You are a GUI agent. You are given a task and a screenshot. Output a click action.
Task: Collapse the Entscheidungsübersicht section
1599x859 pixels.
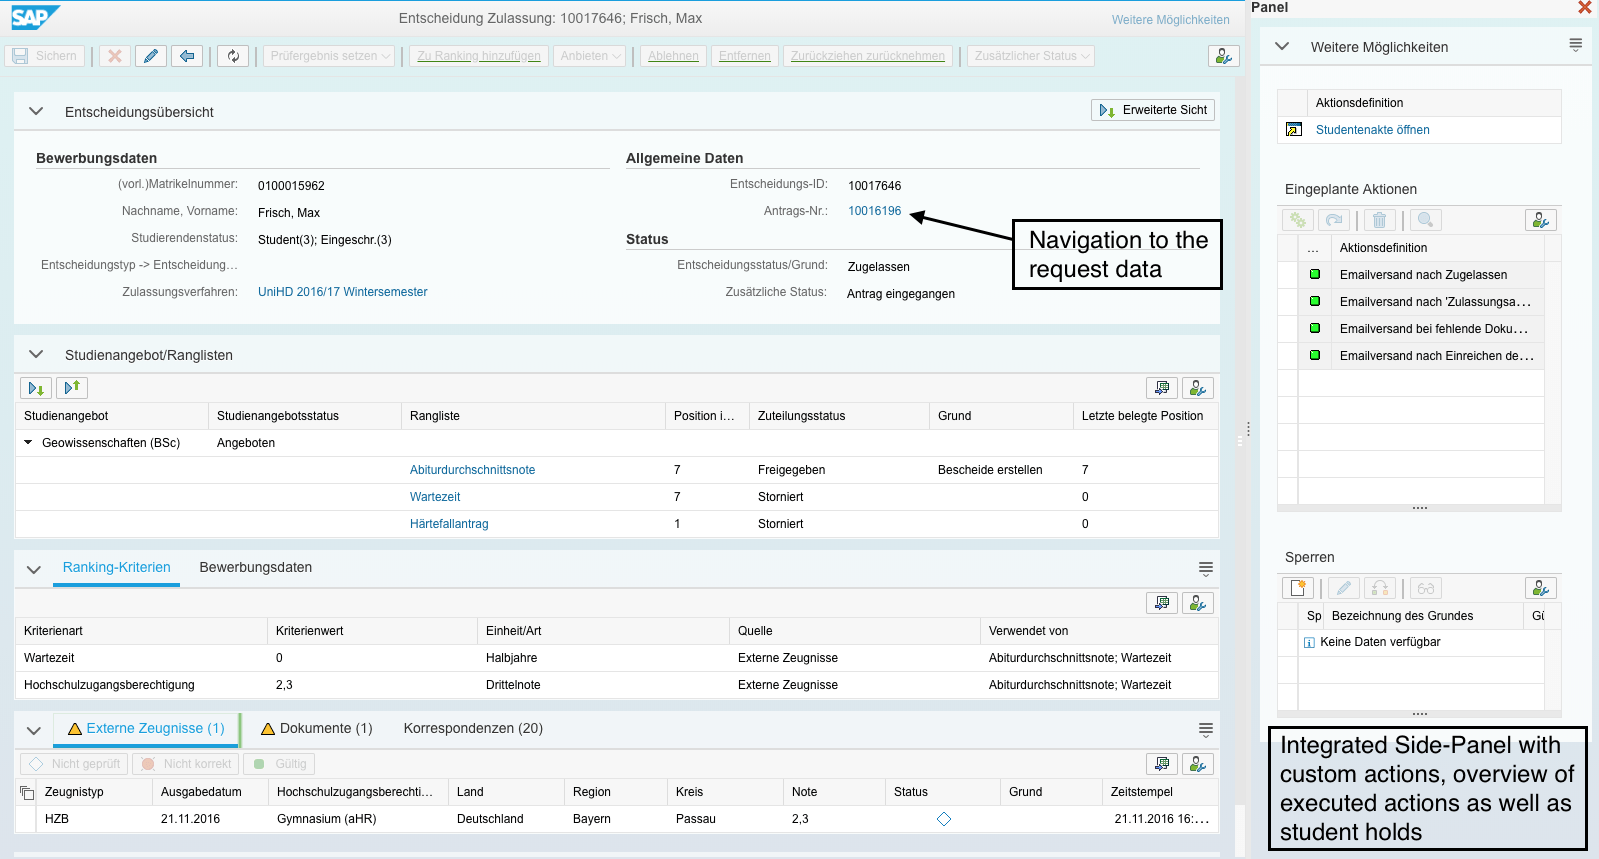pos(36,112)
